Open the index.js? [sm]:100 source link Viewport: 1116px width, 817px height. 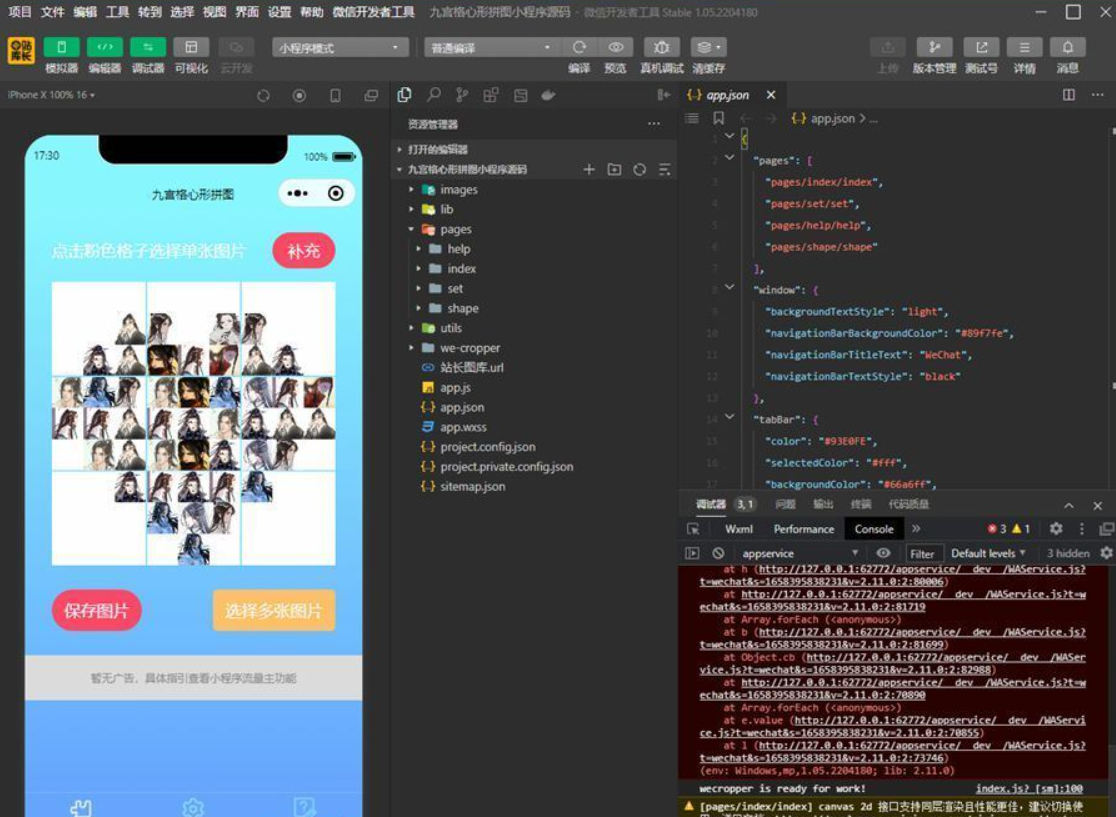click(x=1029, y=789)
